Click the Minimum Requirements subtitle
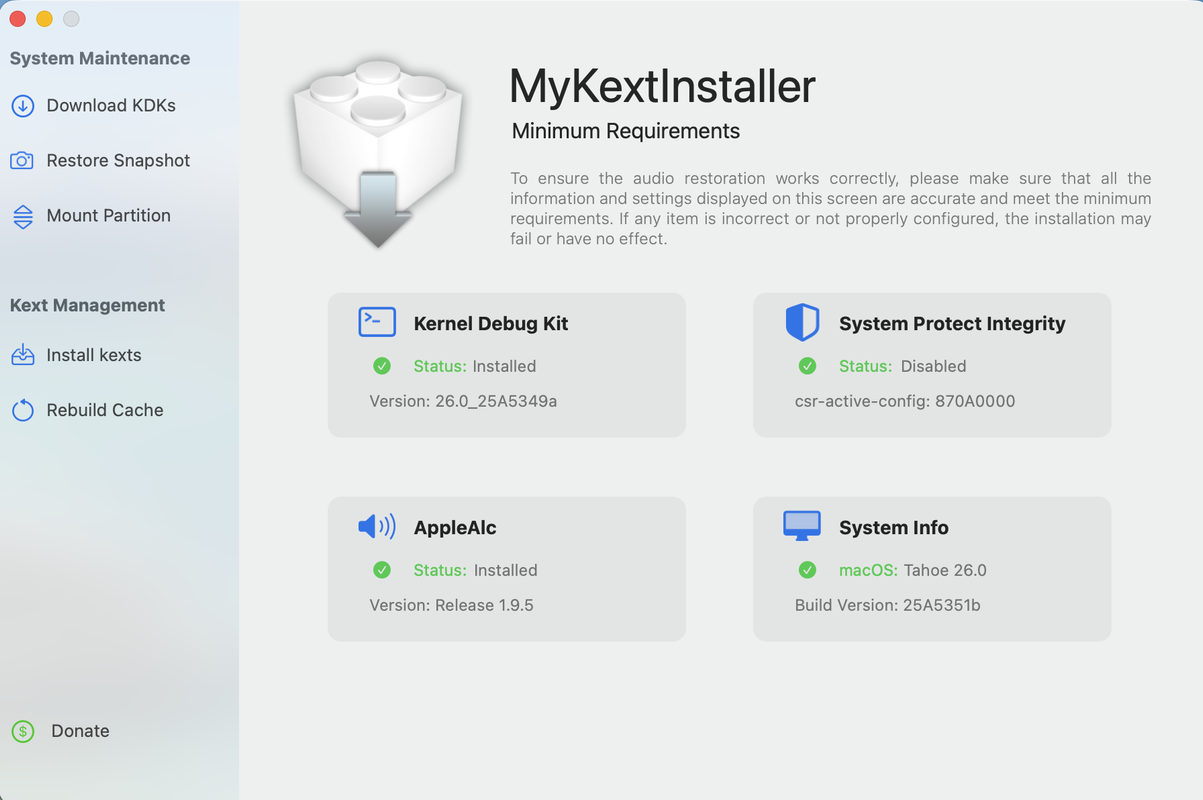 (x=626, y=131)
